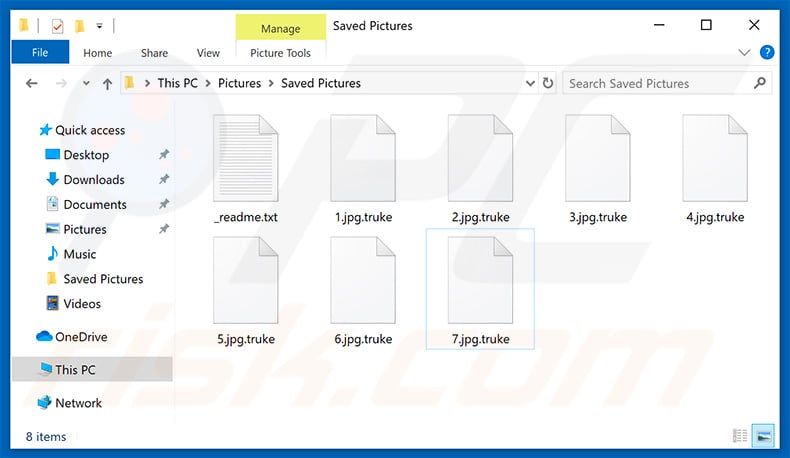Click the search magnifier icon
The image size is (790, 458).
tap(759, 83)
